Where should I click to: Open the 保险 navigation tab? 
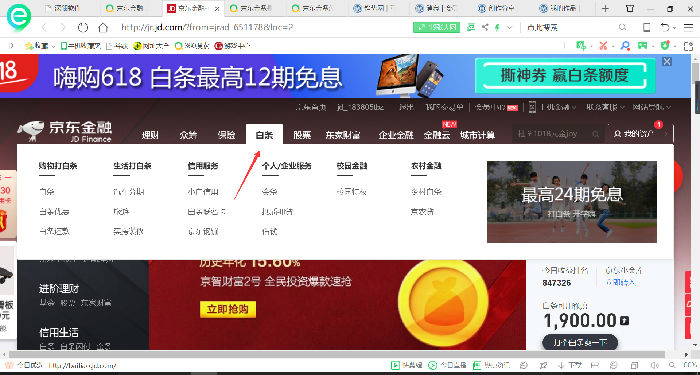226,135
